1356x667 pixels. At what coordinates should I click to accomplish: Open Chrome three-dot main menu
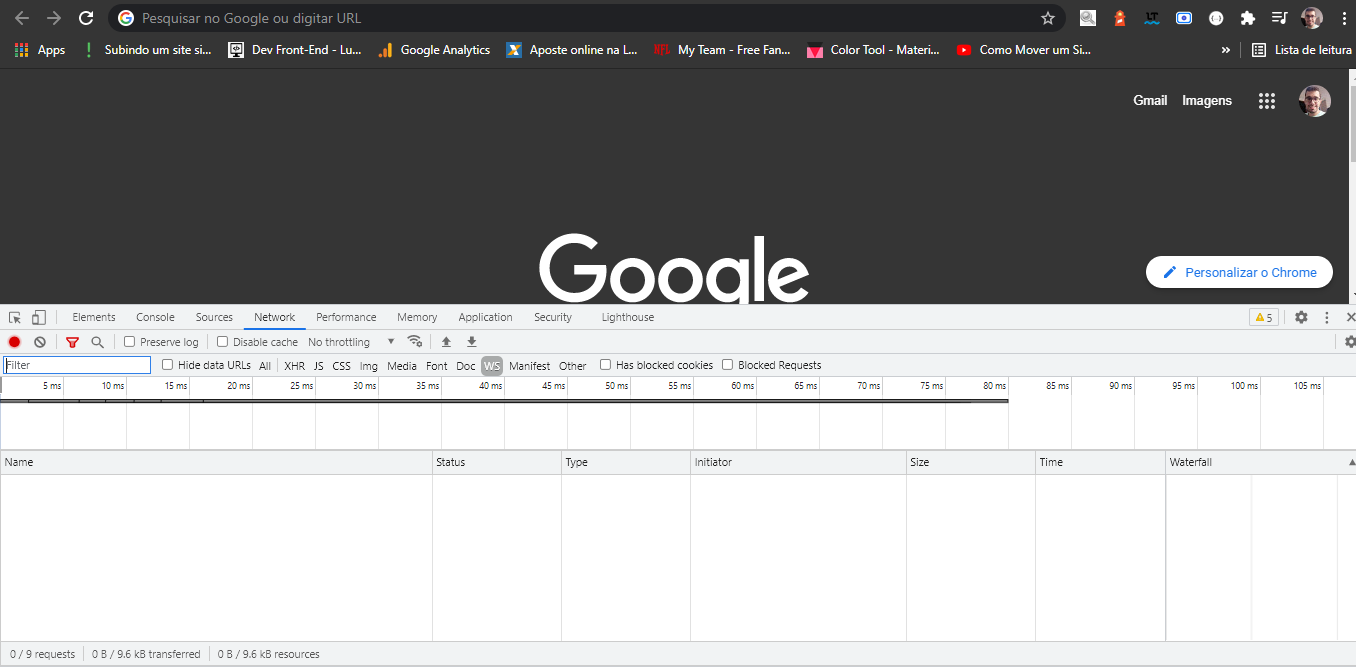1343,18
